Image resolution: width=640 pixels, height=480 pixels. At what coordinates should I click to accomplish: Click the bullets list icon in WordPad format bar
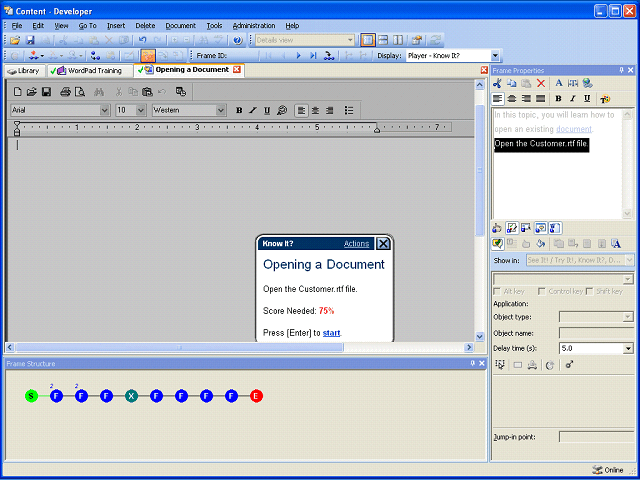349,110
